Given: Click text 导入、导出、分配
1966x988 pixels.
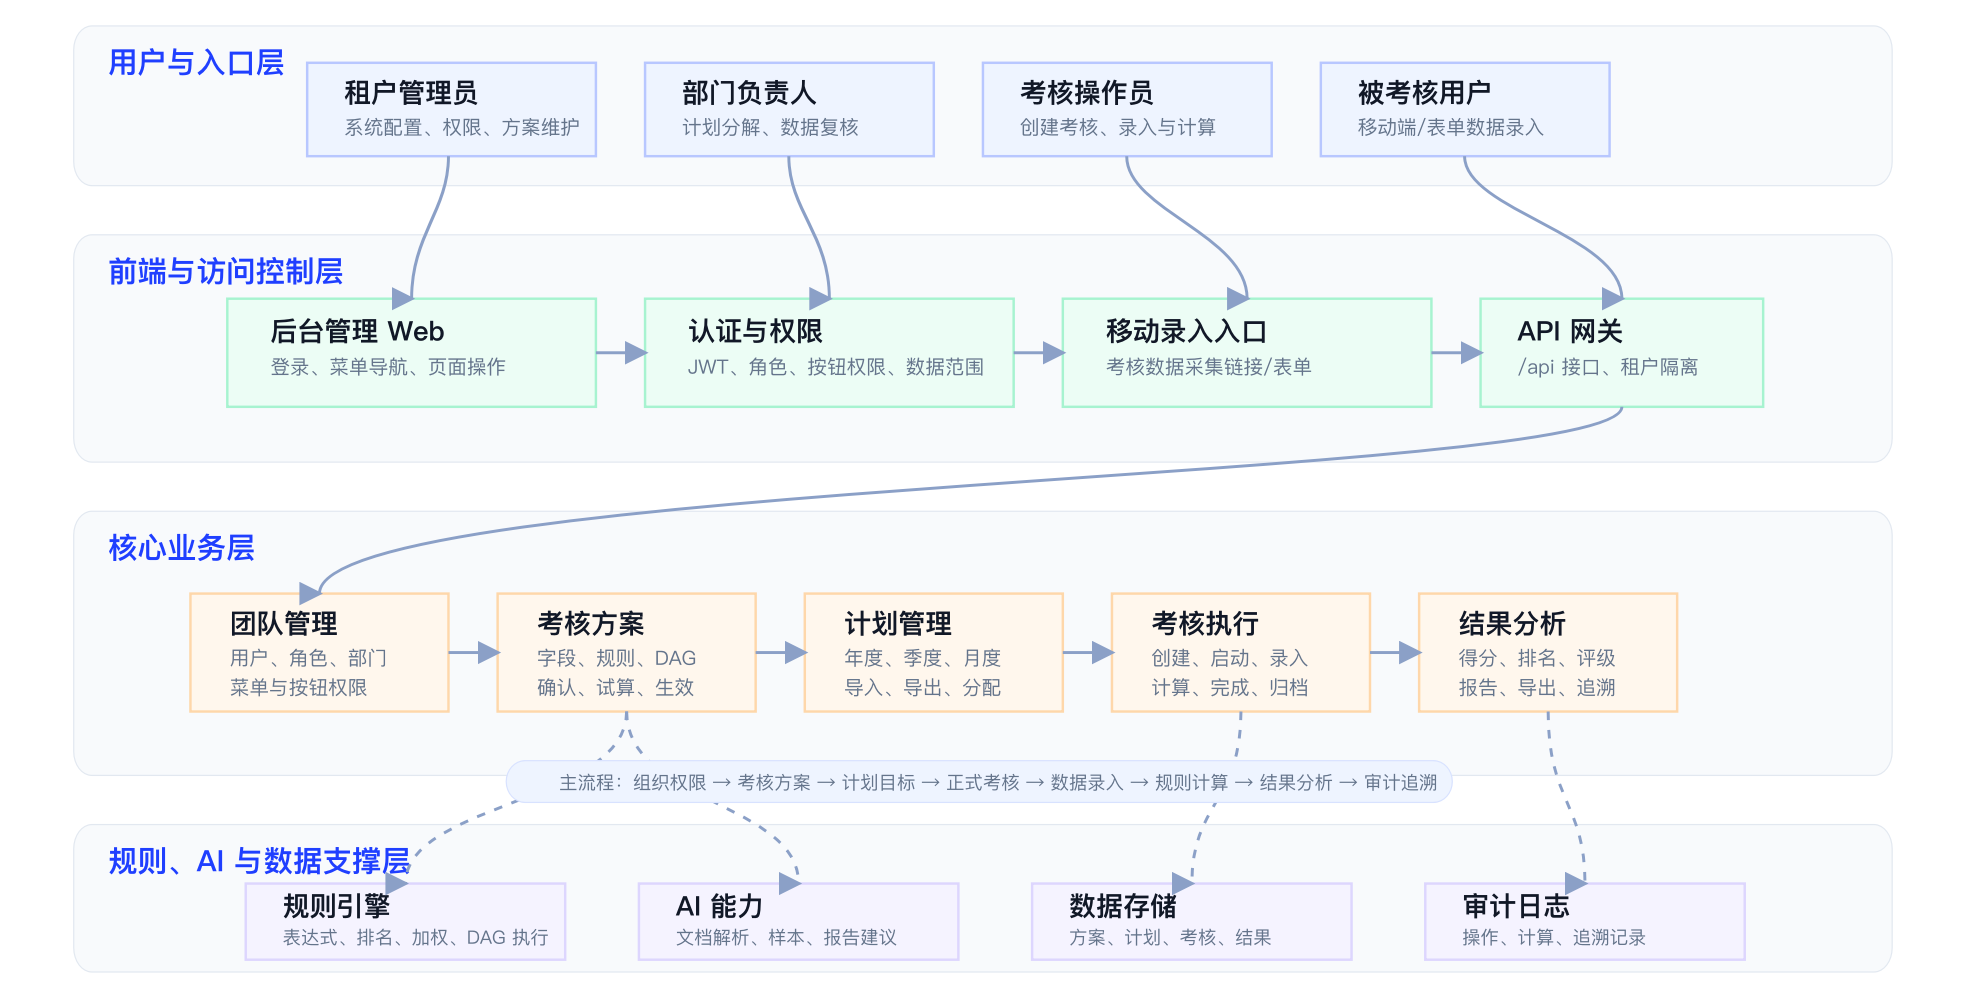Looking at the screenshot, I should 922,688.
